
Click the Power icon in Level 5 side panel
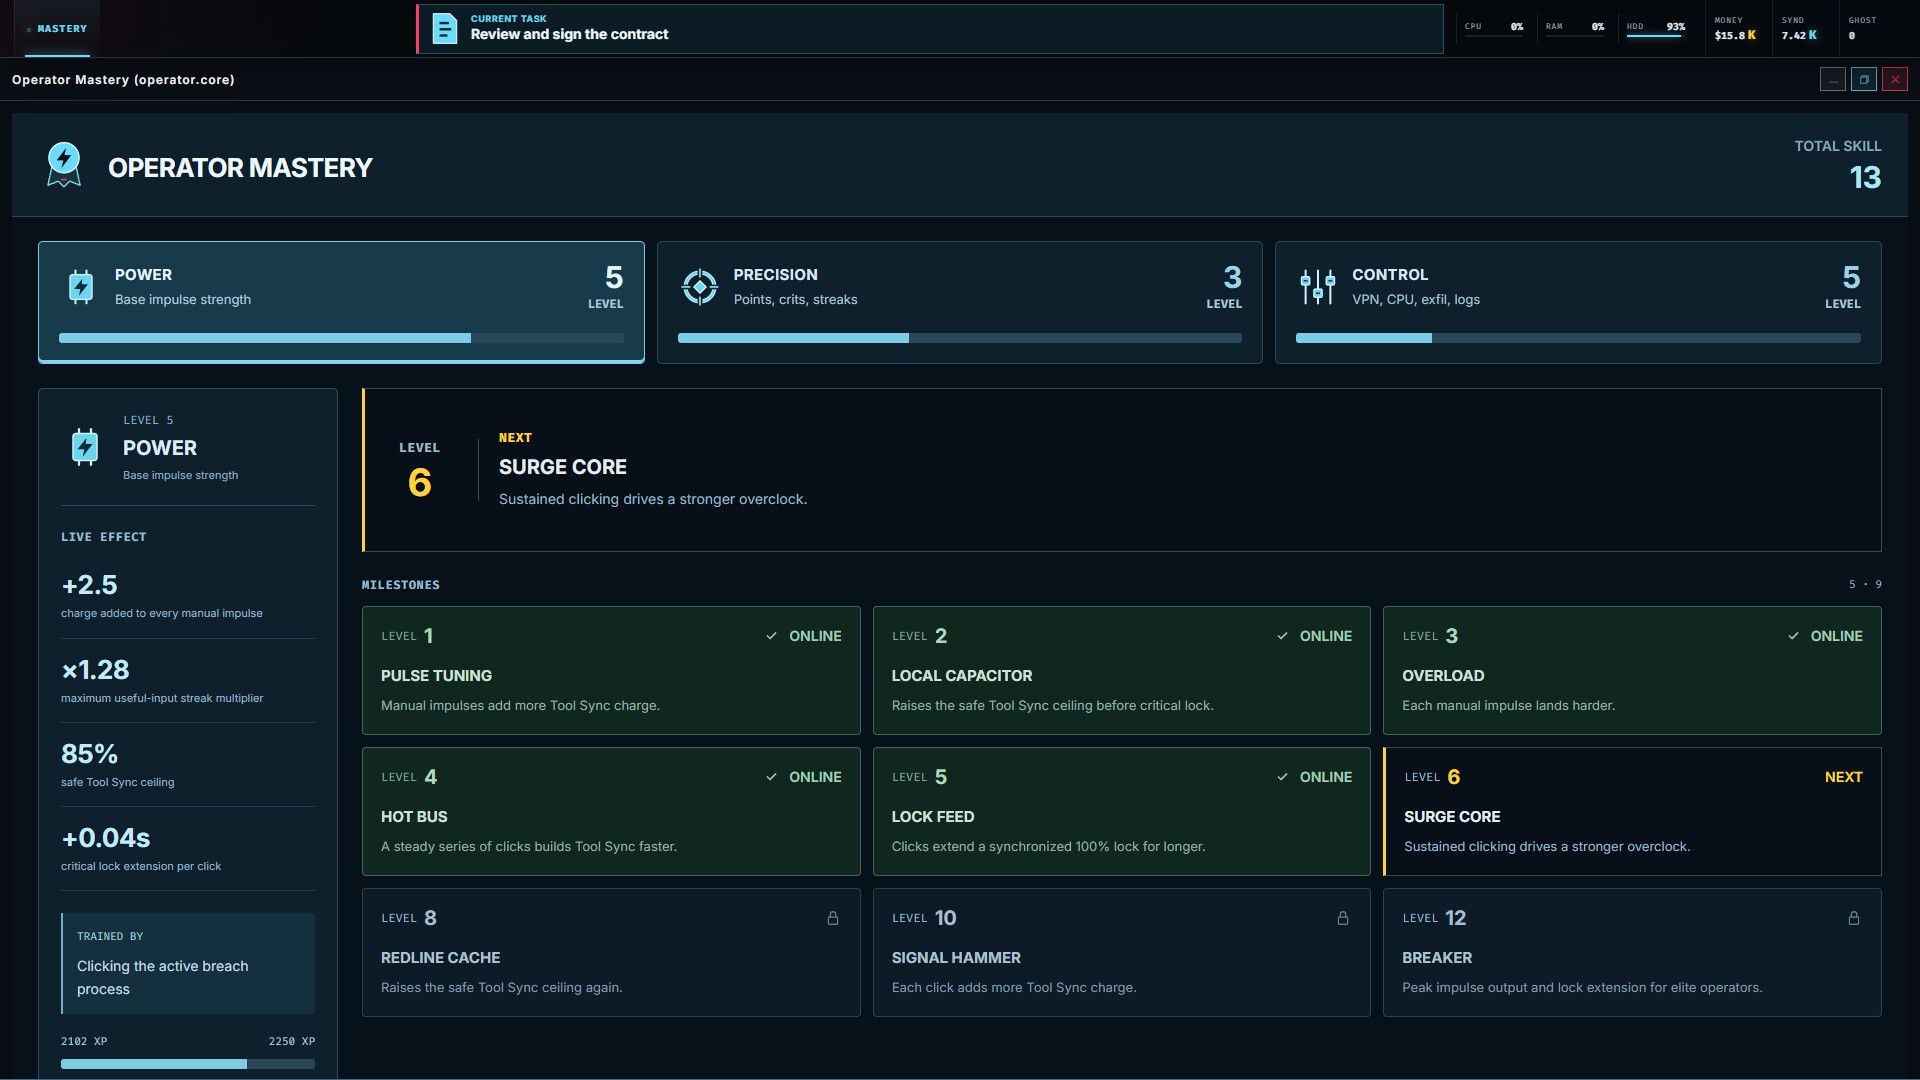[x=85, y=447]
